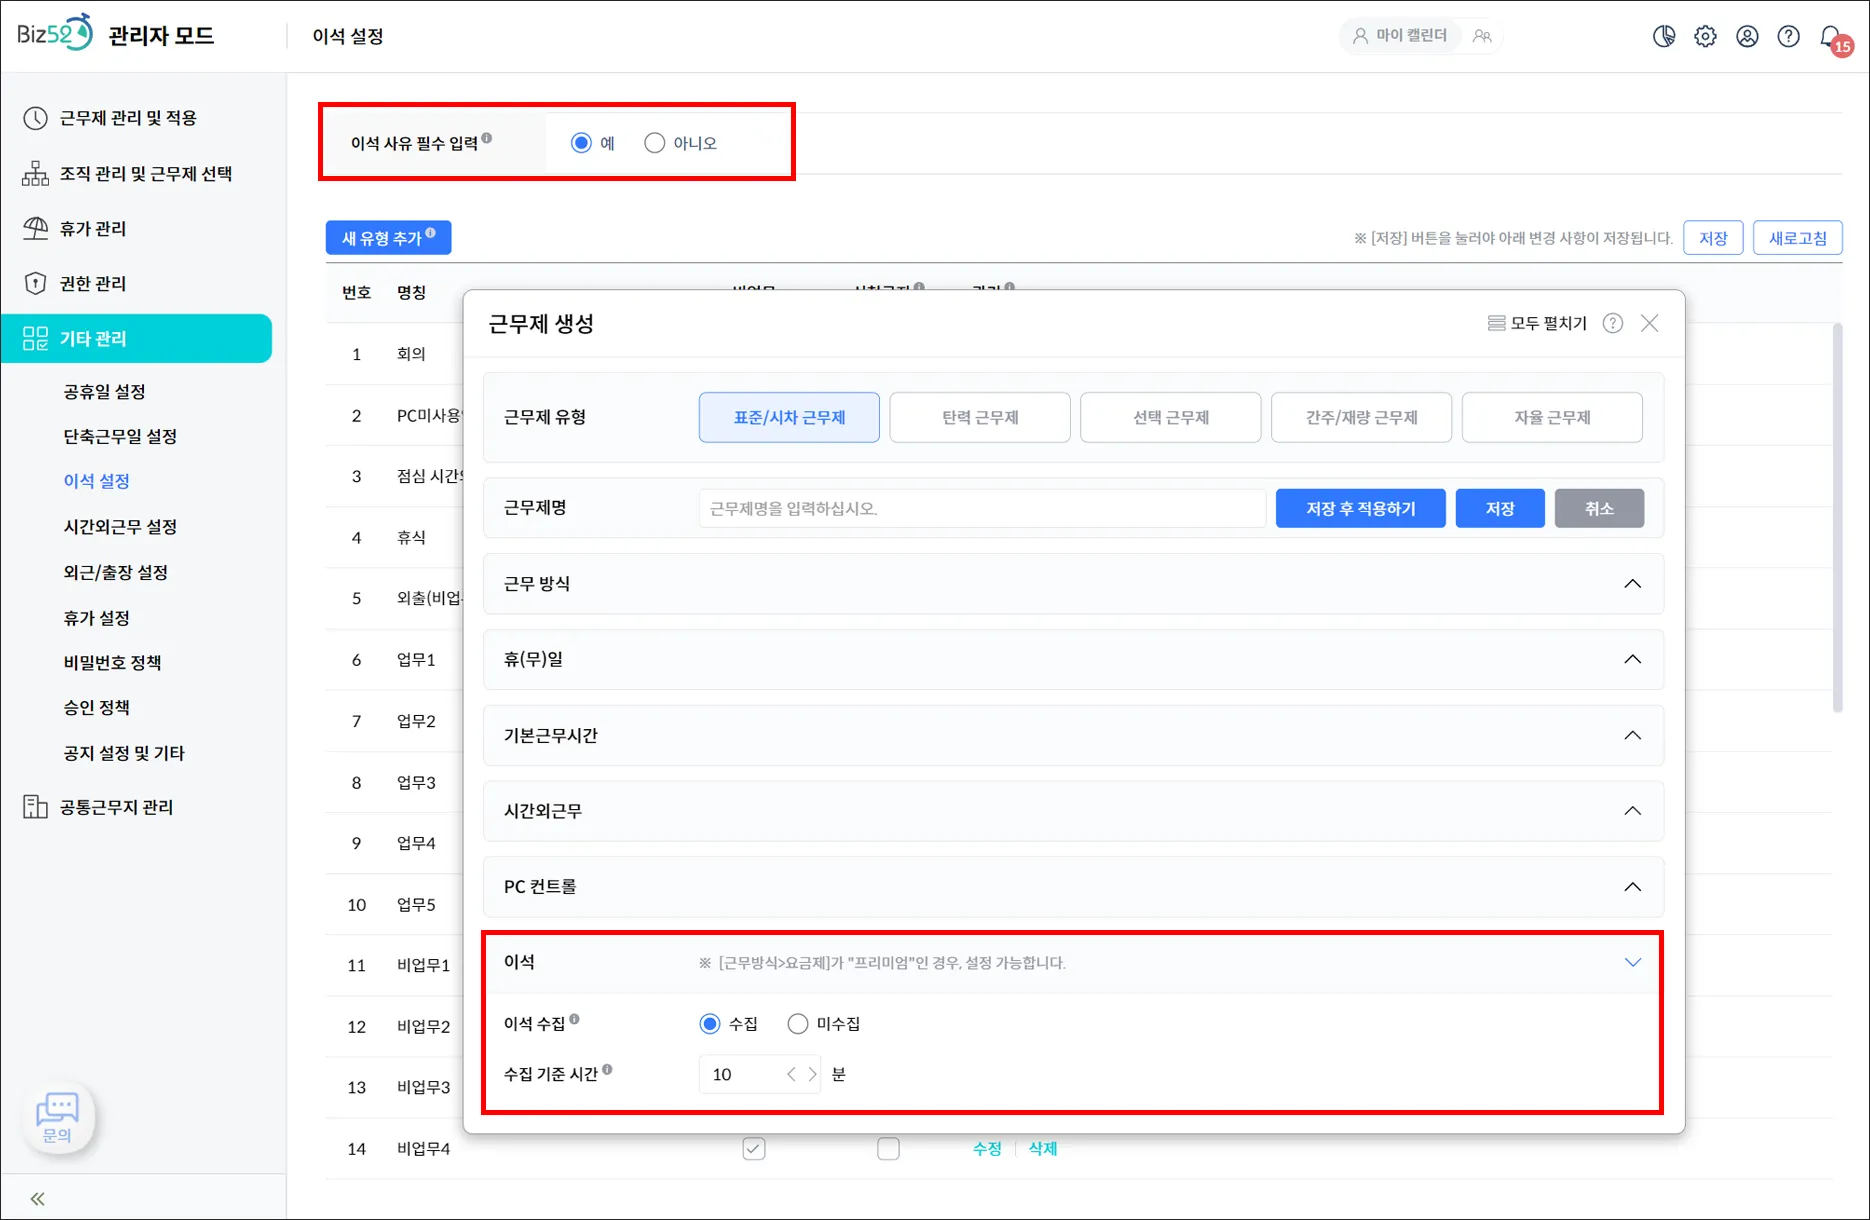Open the 마이 캘린더 button
Screen dimensions: 1870x1220
point(1401,36)
